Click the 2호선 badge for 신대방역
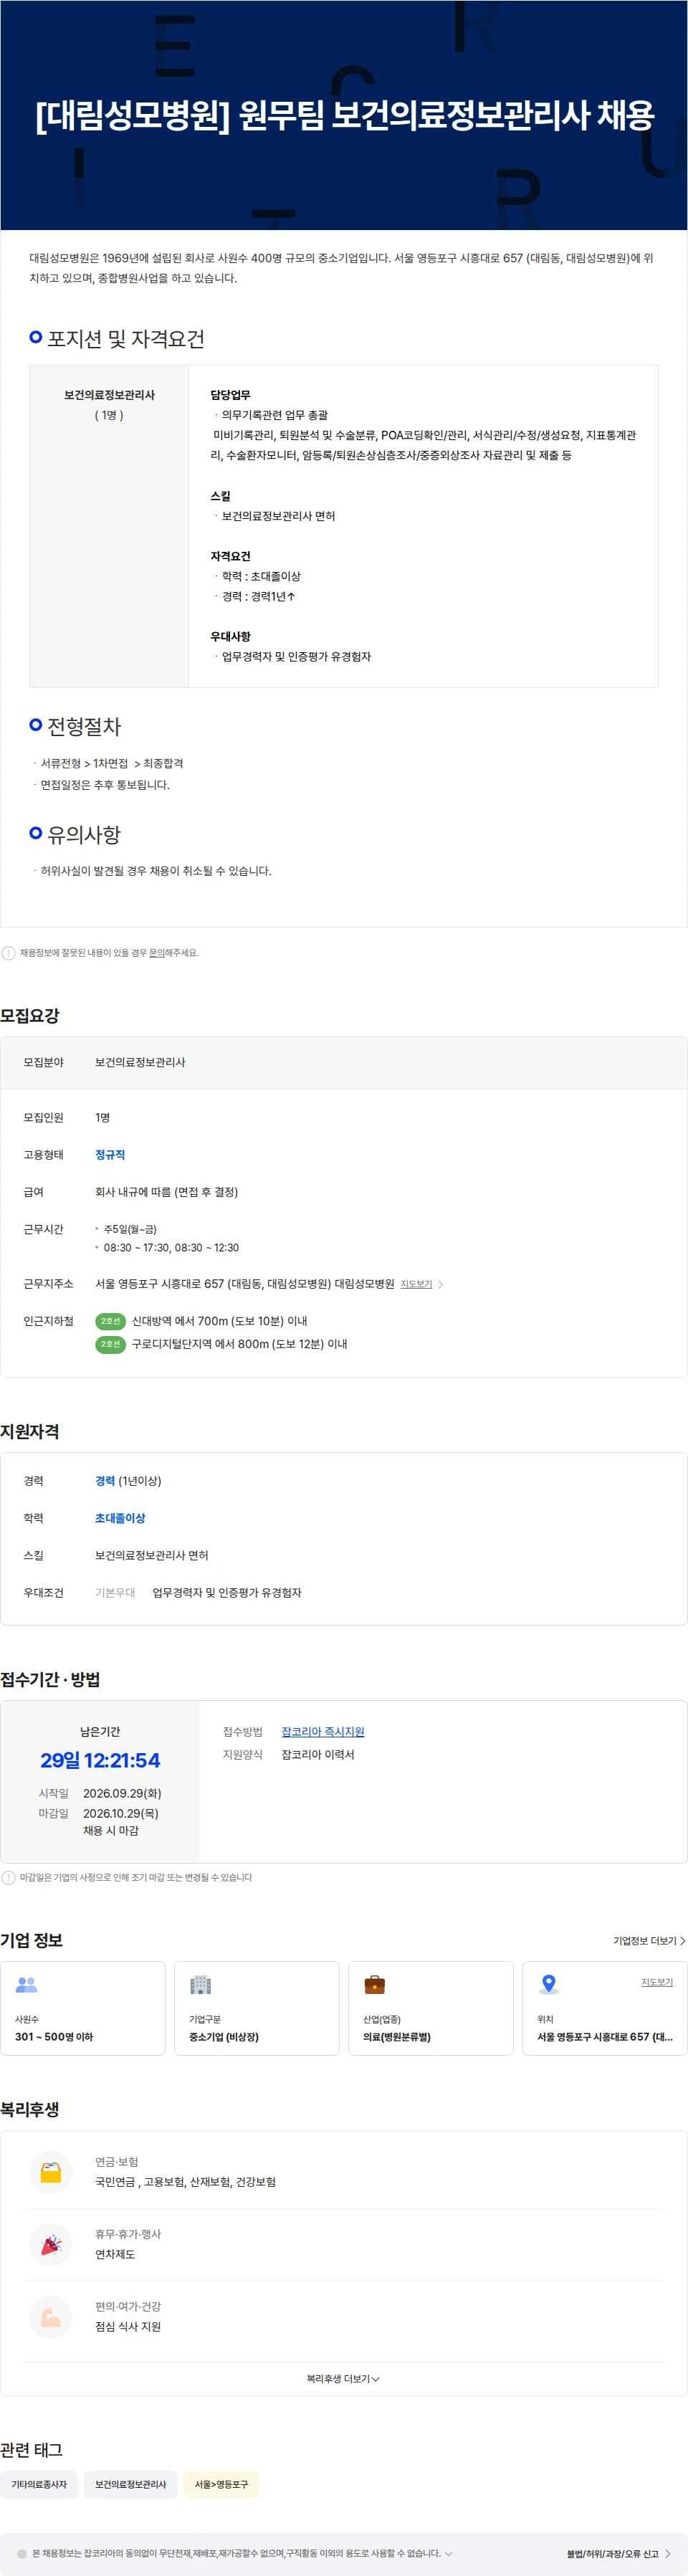Image resolution: width=688 pixels, height=2576 pixels. 110,1321
